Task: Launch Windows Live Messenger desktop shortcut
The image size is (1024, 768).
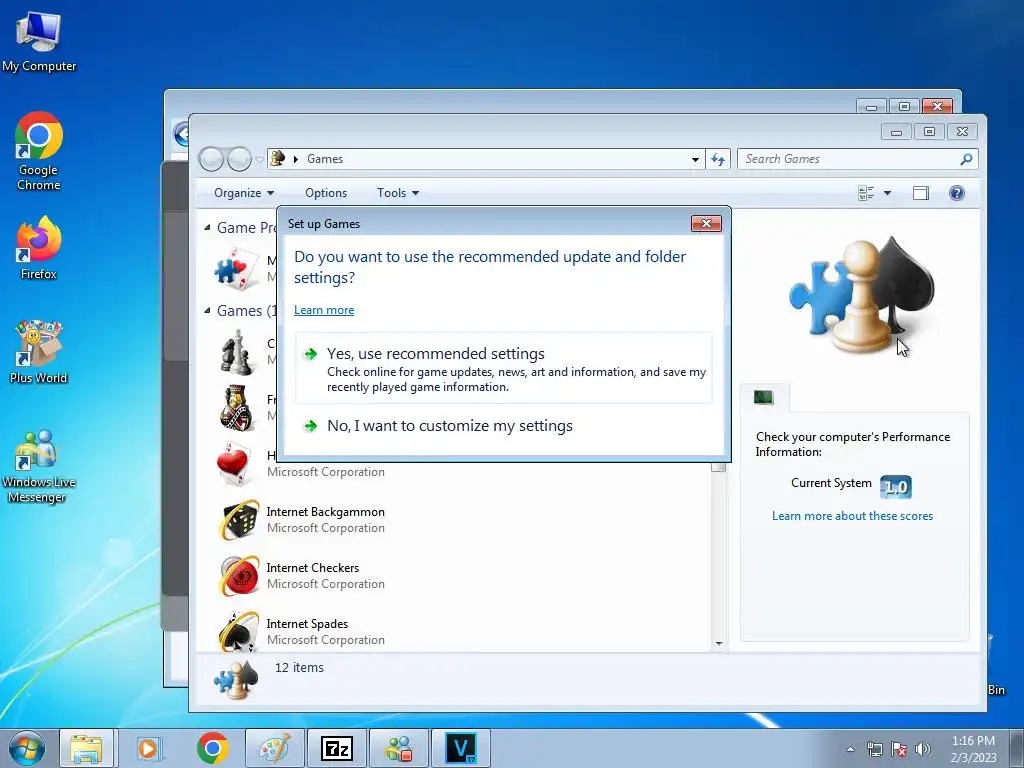Action: point(39,466)
